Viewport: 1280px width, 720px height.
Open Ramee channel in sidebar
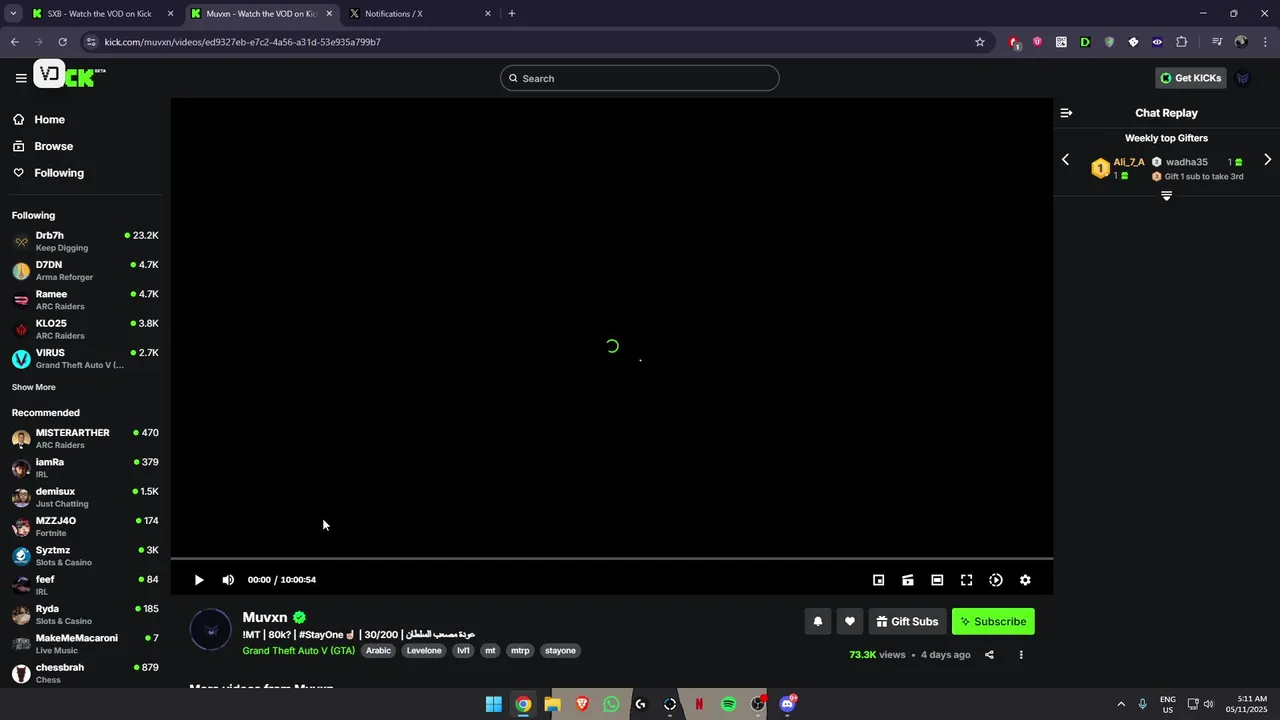coord(85,300)
